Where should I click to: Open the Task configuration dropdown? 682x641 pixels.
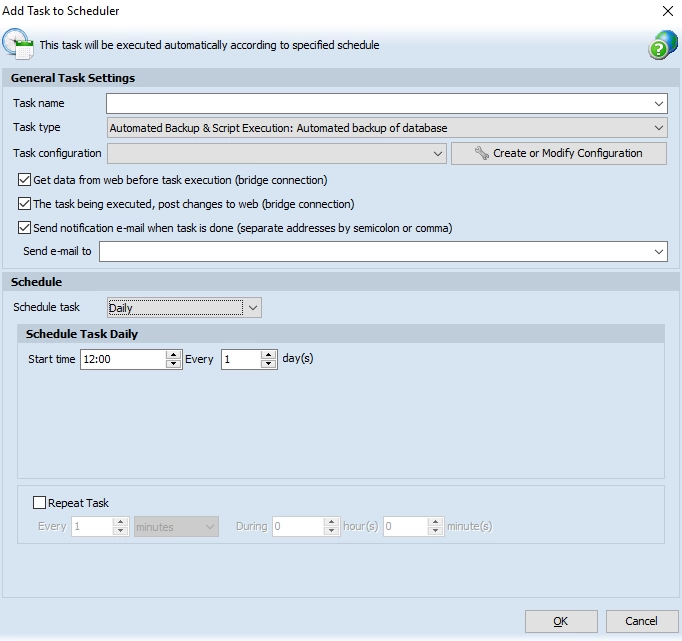tap(277, 154)
